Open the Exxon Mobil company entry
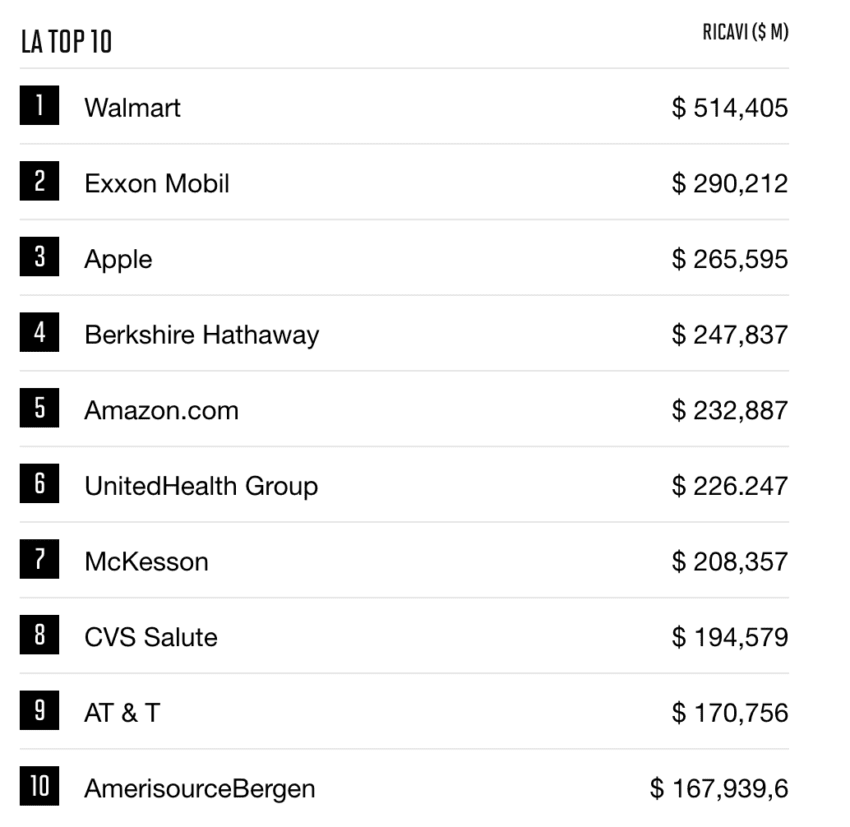 tap(157, 183)
